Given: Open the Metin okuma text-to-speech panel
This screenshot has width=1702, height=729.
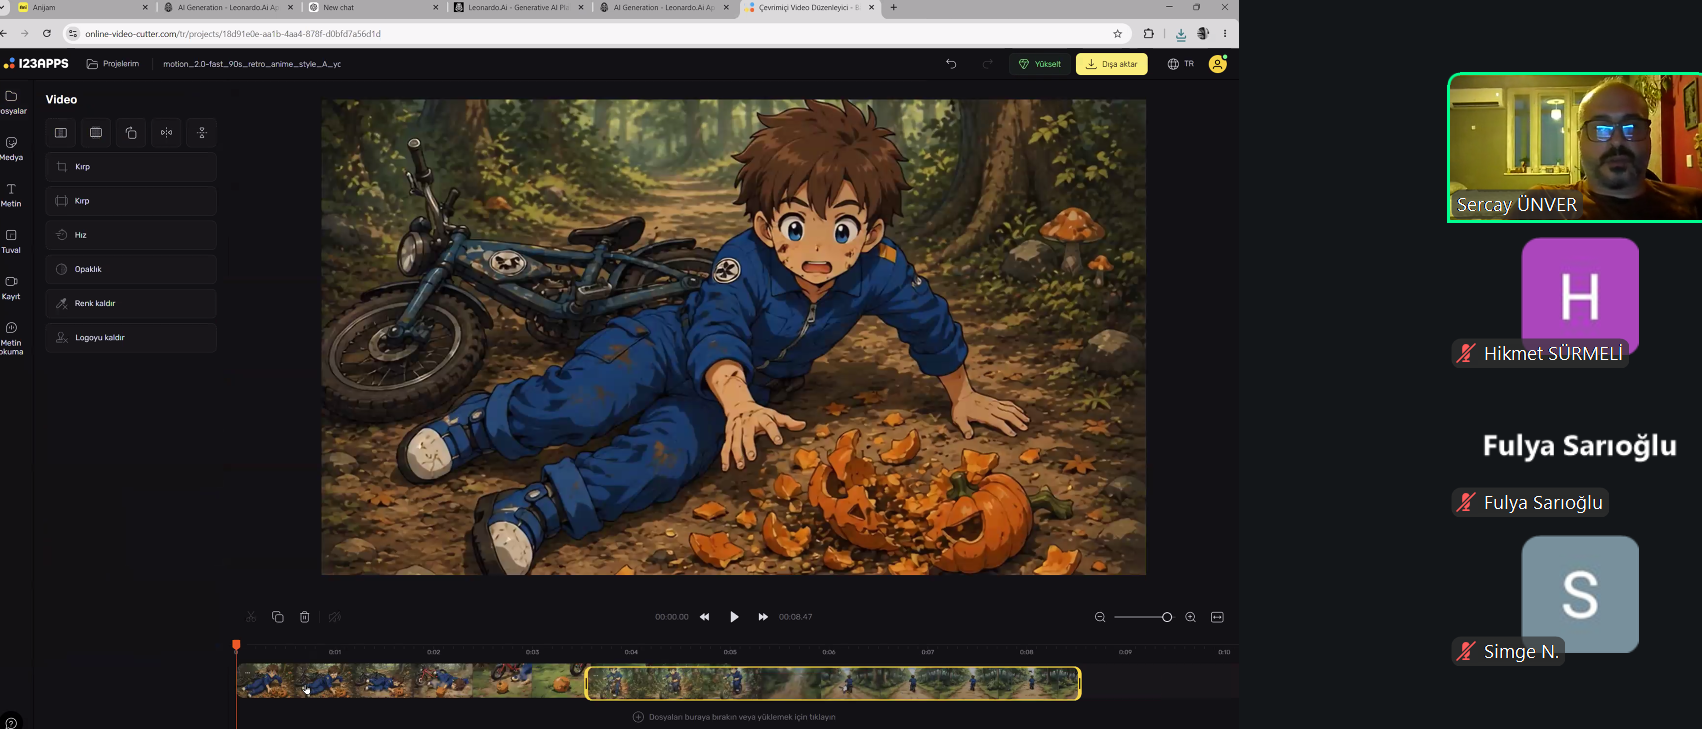Looking at the screenshot, I should [x=12, y=339].
